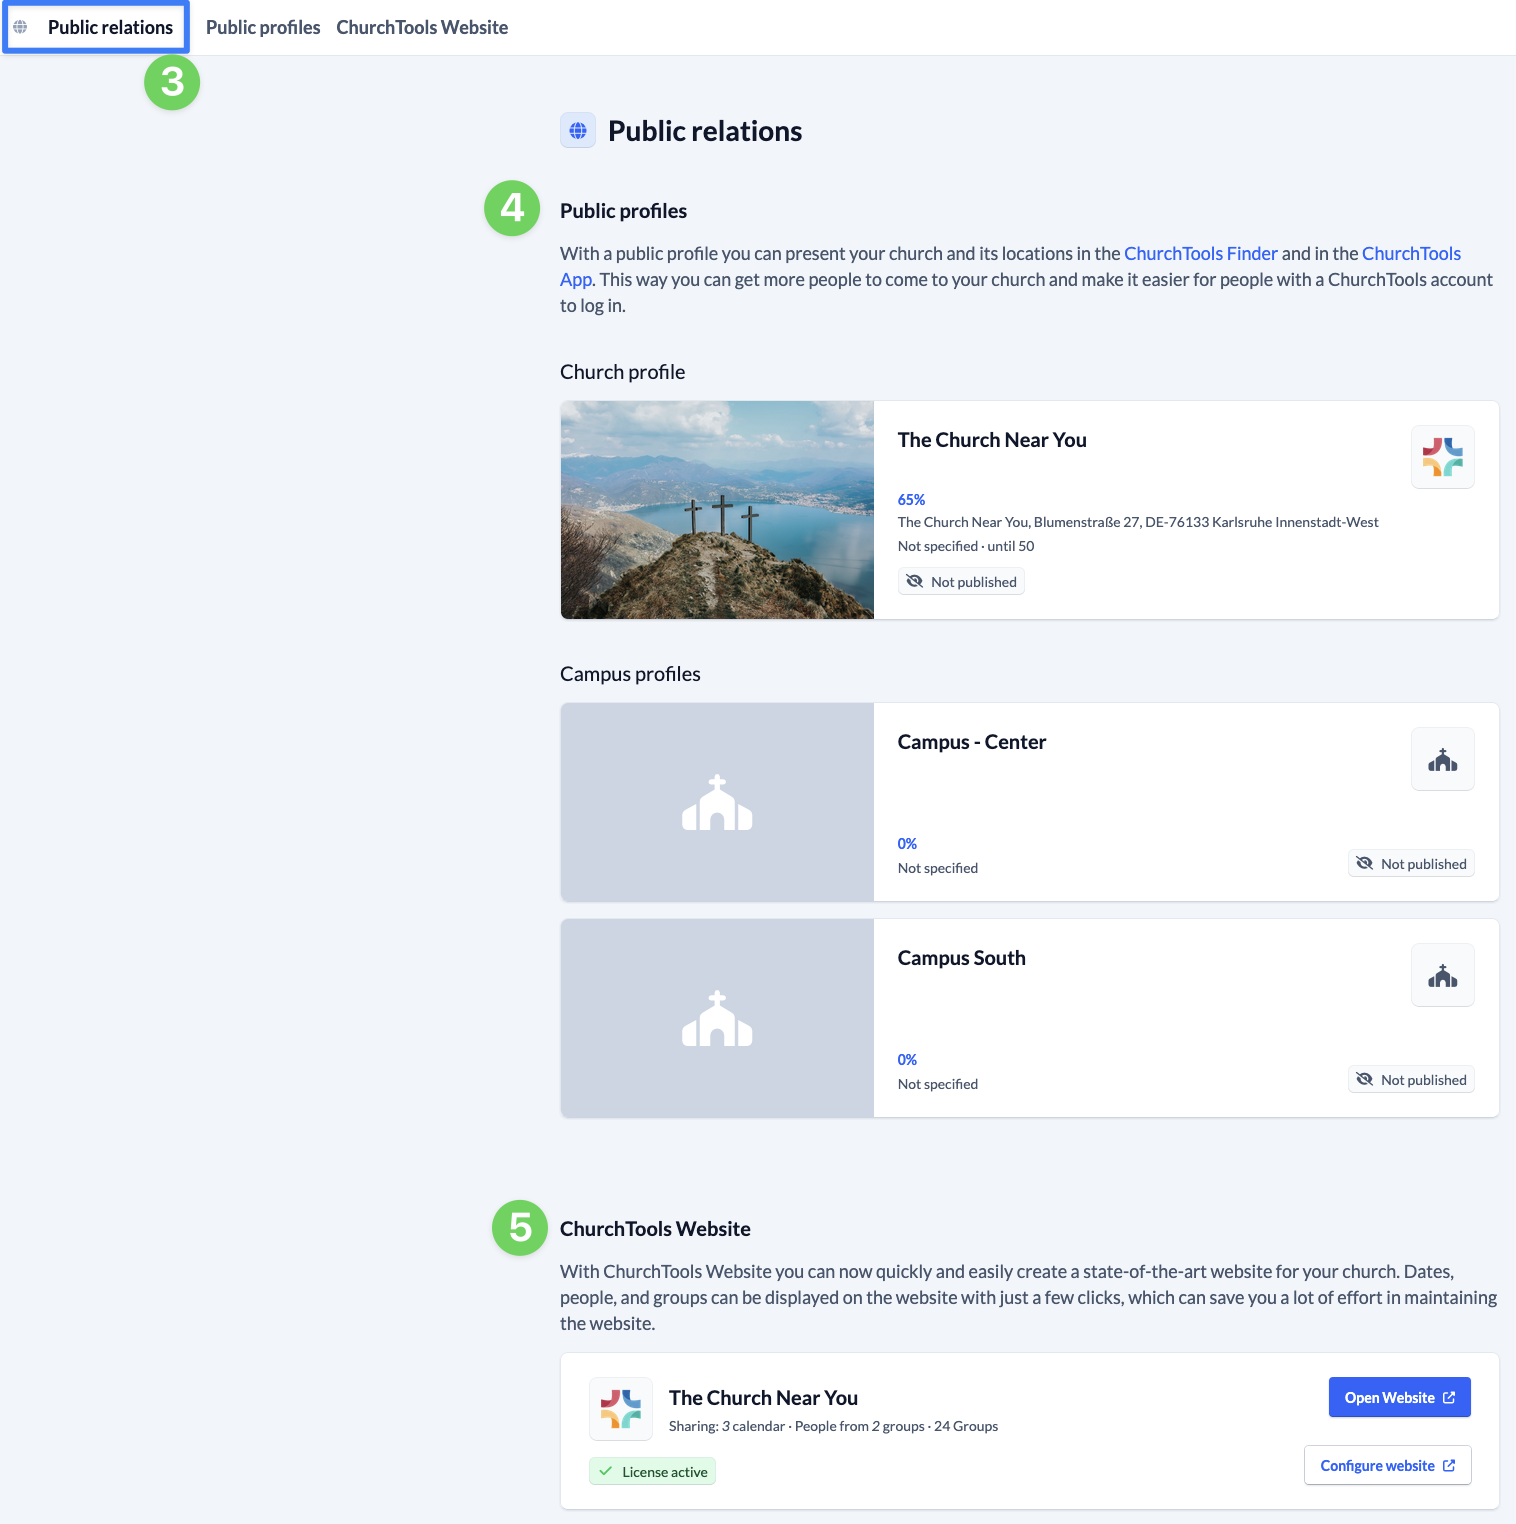Toggle Not published status on The Church Near You

tap(961, 582)
